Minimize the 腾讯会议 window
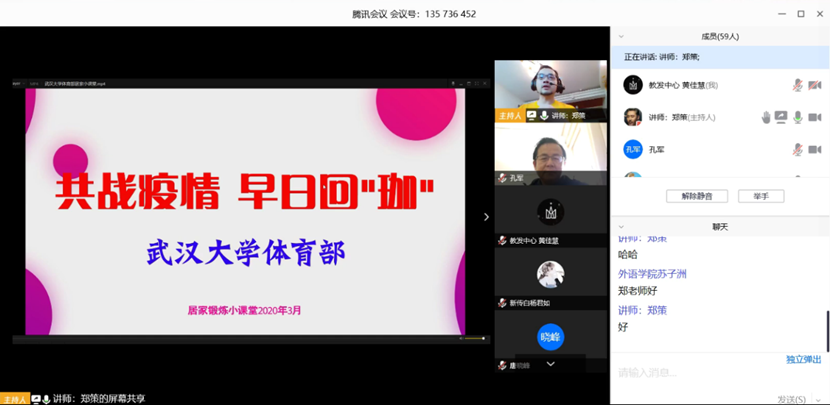 pyautogui.click(x=782, y=14)
